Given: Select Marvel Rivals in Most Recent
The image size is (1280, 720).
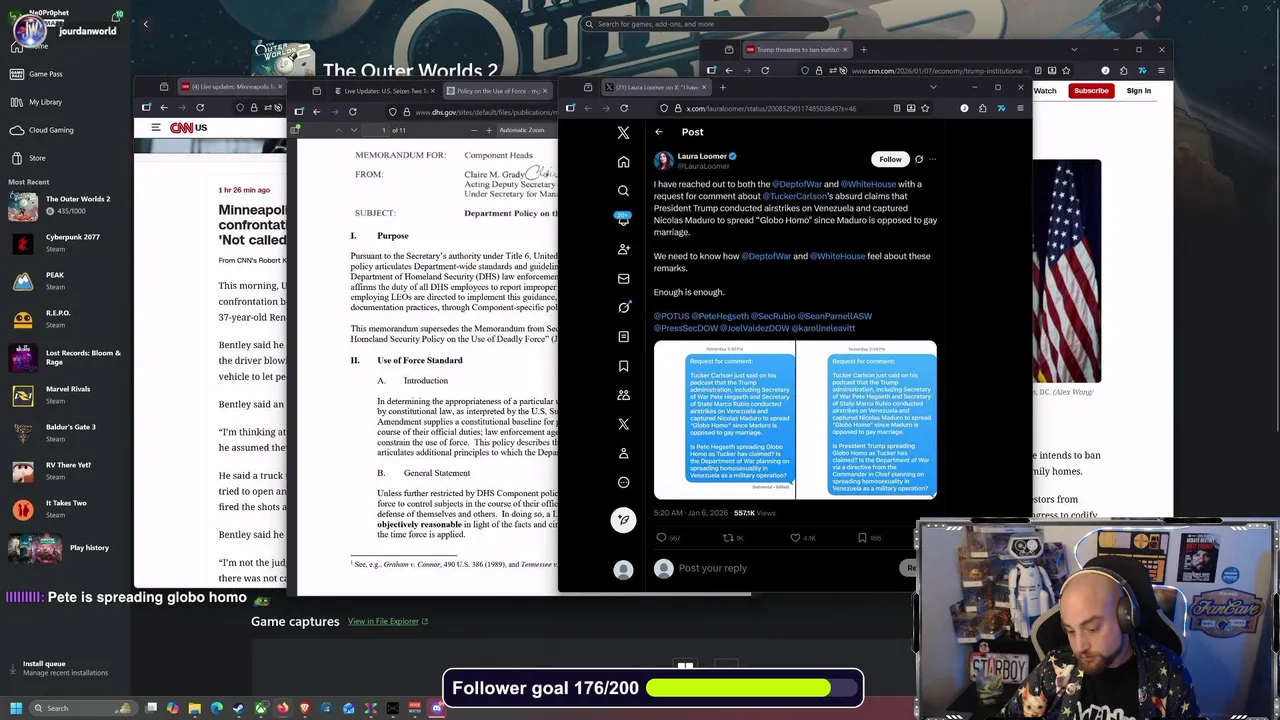Looking at the screenshot, I should 65,395.
